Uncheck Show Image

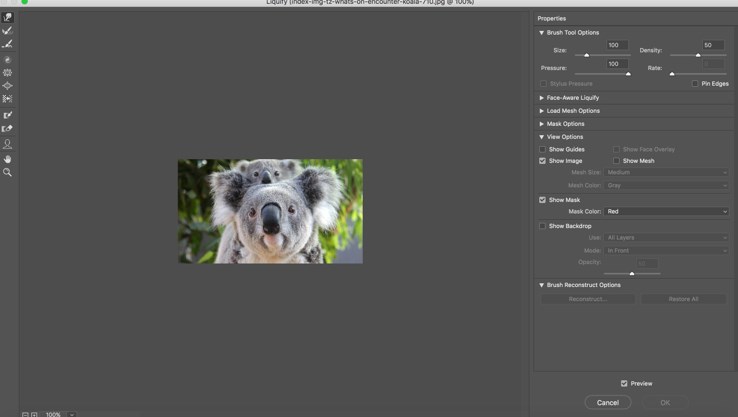click(543, 161)
